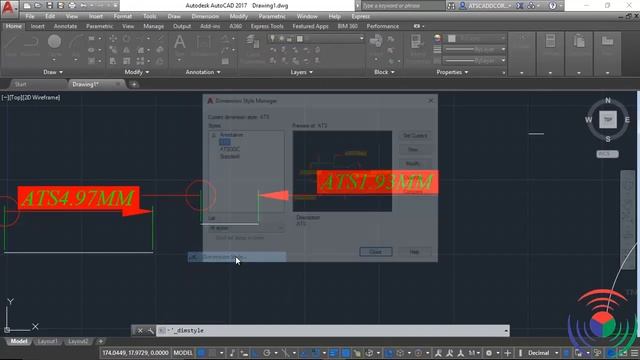Expand the Modify panel dropdown
The width and height of the screenshot is (640, 360).
click(x=137, y=72)
